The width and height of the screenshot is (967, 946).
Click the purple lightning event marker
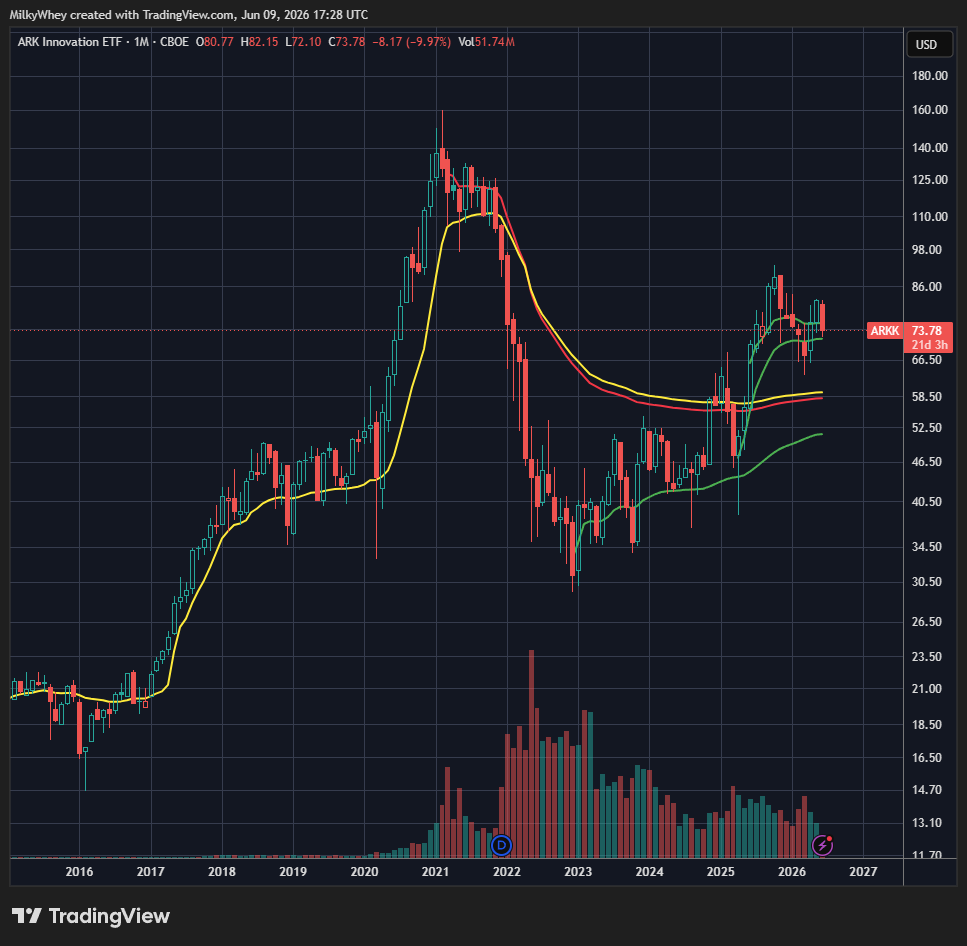click(x=823, y=845)
